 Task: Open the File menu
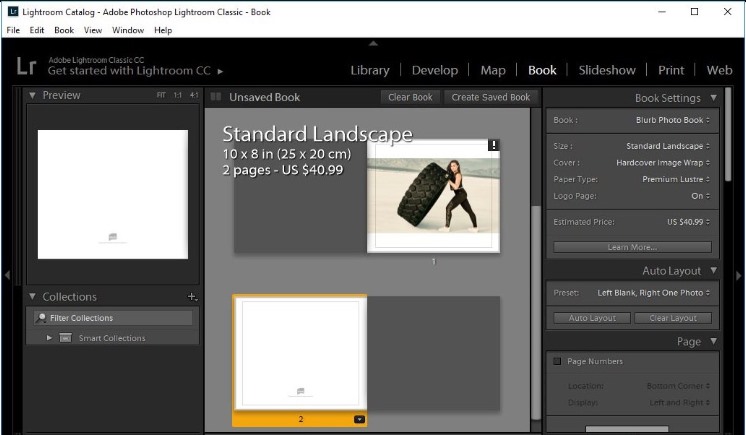tap(13, 30)
